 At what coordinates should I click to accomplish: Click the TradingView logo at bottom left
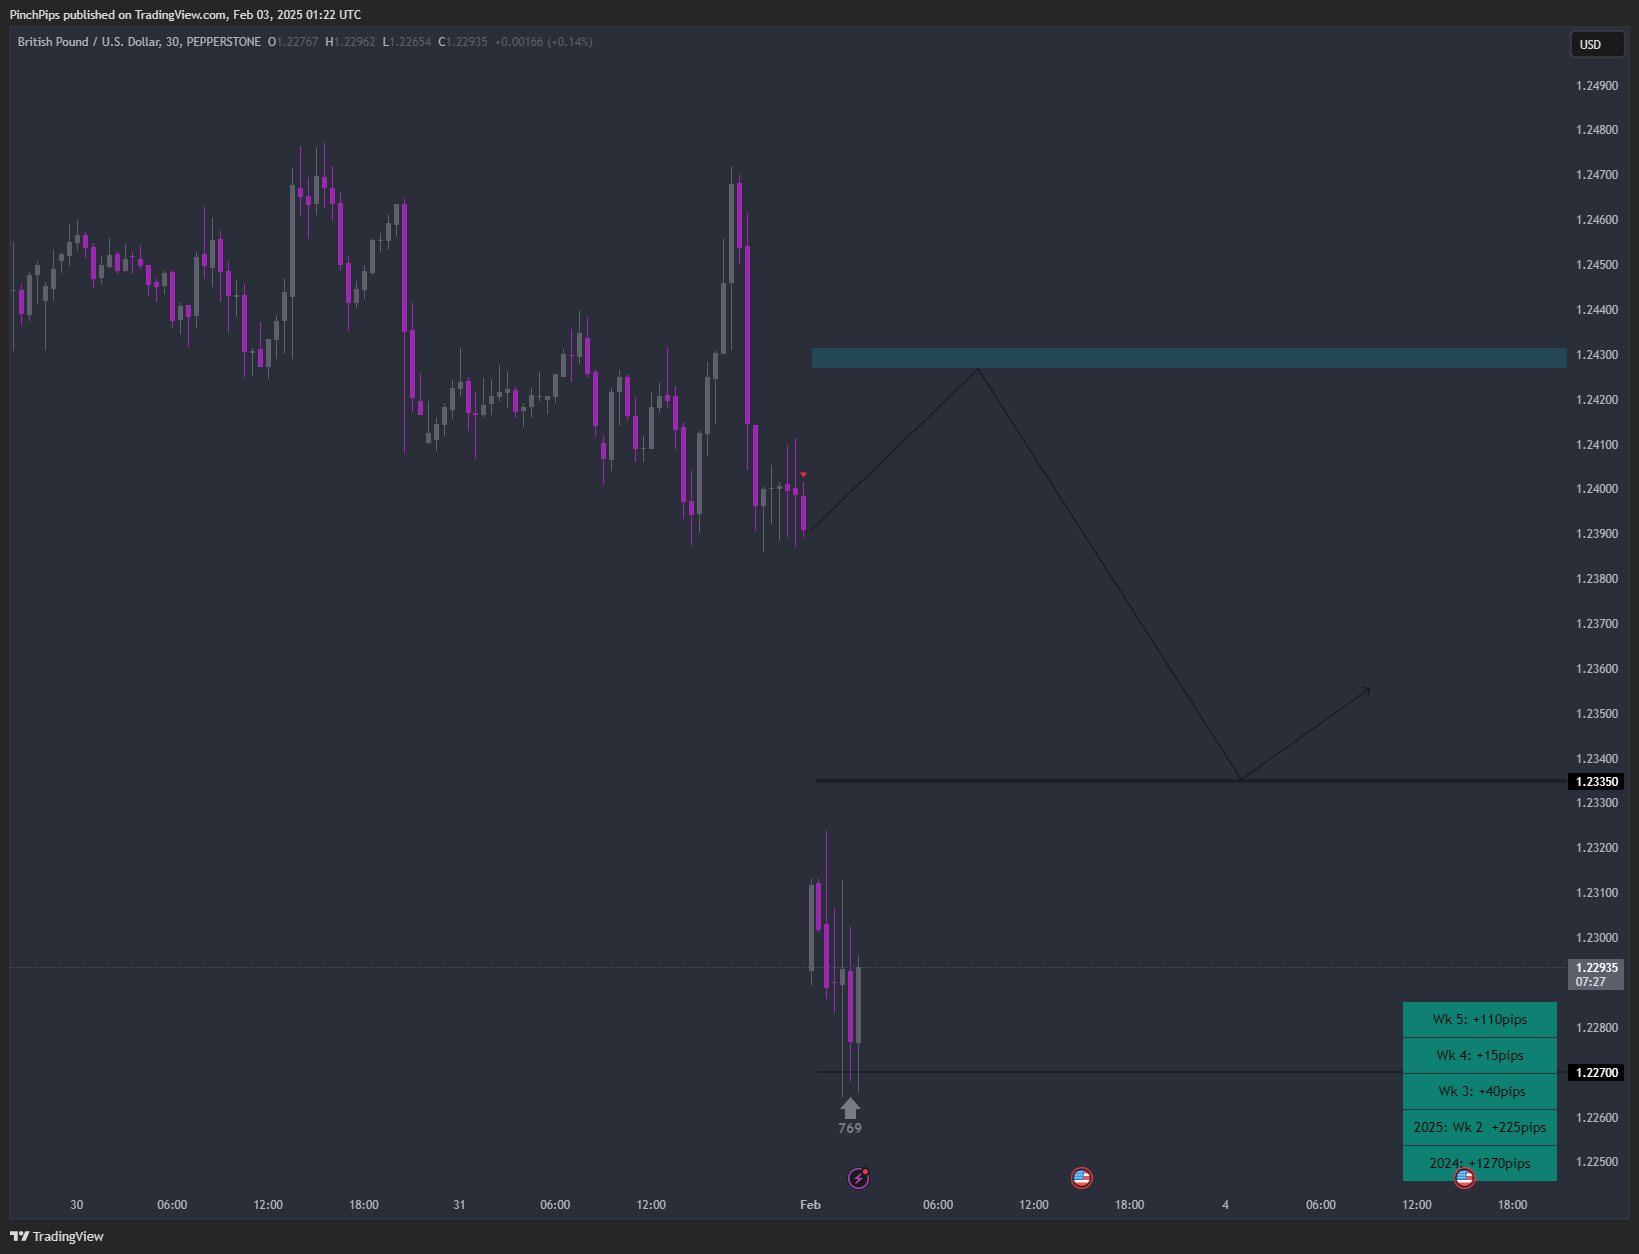(57, 1236)
